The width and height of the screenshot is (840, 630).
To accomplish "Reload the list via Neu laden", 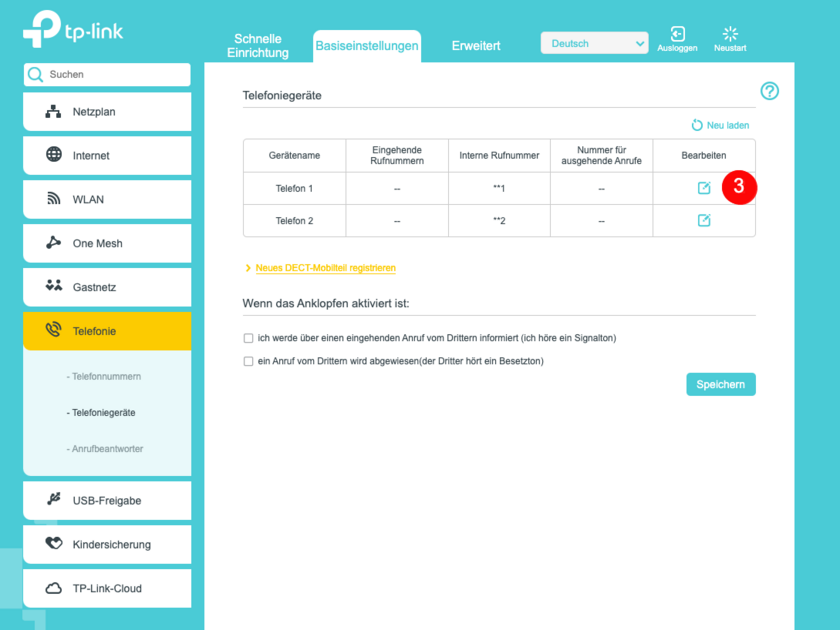I will pyautogui.click(x=720, y=125).
